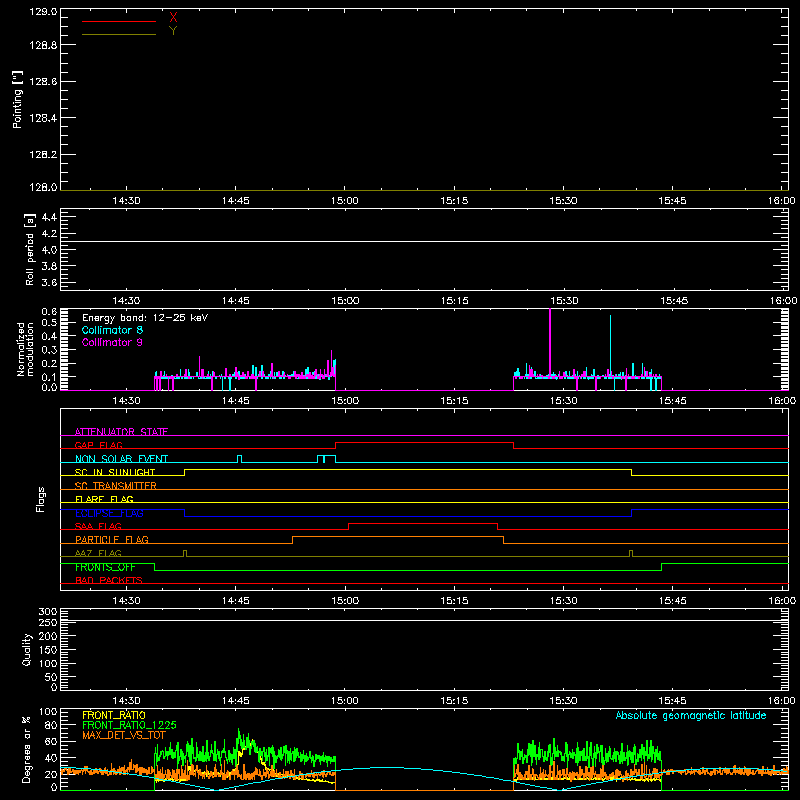Select the PARTICLE_FLAG label

pos(112,539)
